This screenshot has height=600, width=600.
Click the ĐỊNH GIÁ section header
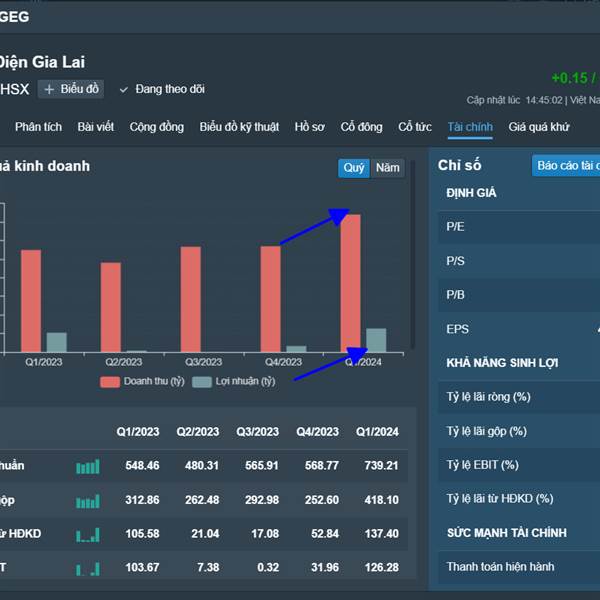pyautogui.click(x=471, y=193)
